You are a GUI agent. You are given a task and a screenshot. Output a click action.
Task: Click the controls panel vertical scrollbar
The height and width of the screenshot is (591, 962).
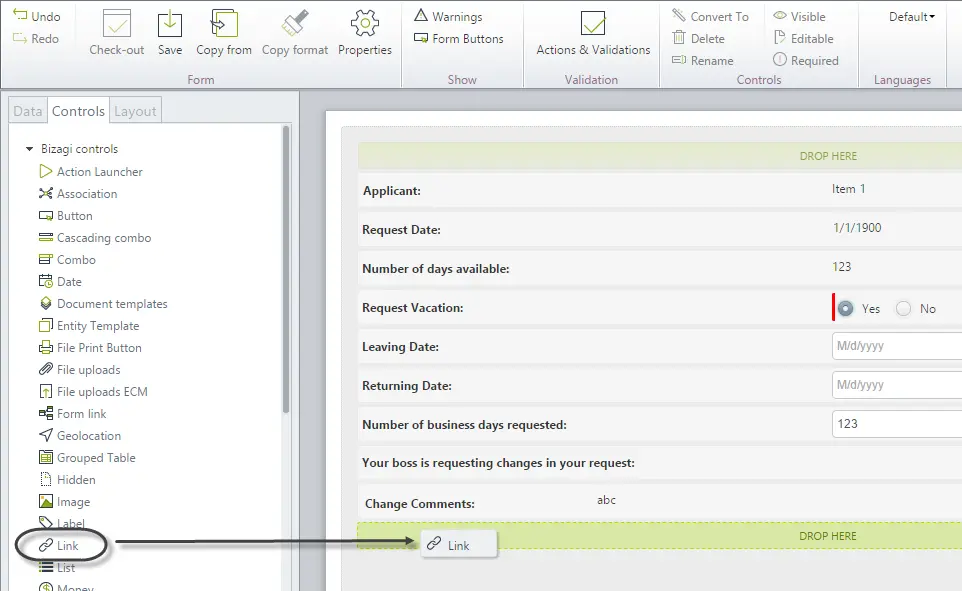pos(286,269)
